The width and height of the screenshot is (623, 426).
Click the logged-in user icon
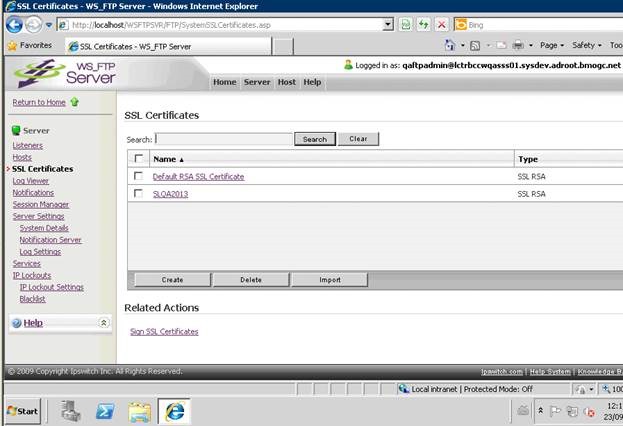point(348,65)
